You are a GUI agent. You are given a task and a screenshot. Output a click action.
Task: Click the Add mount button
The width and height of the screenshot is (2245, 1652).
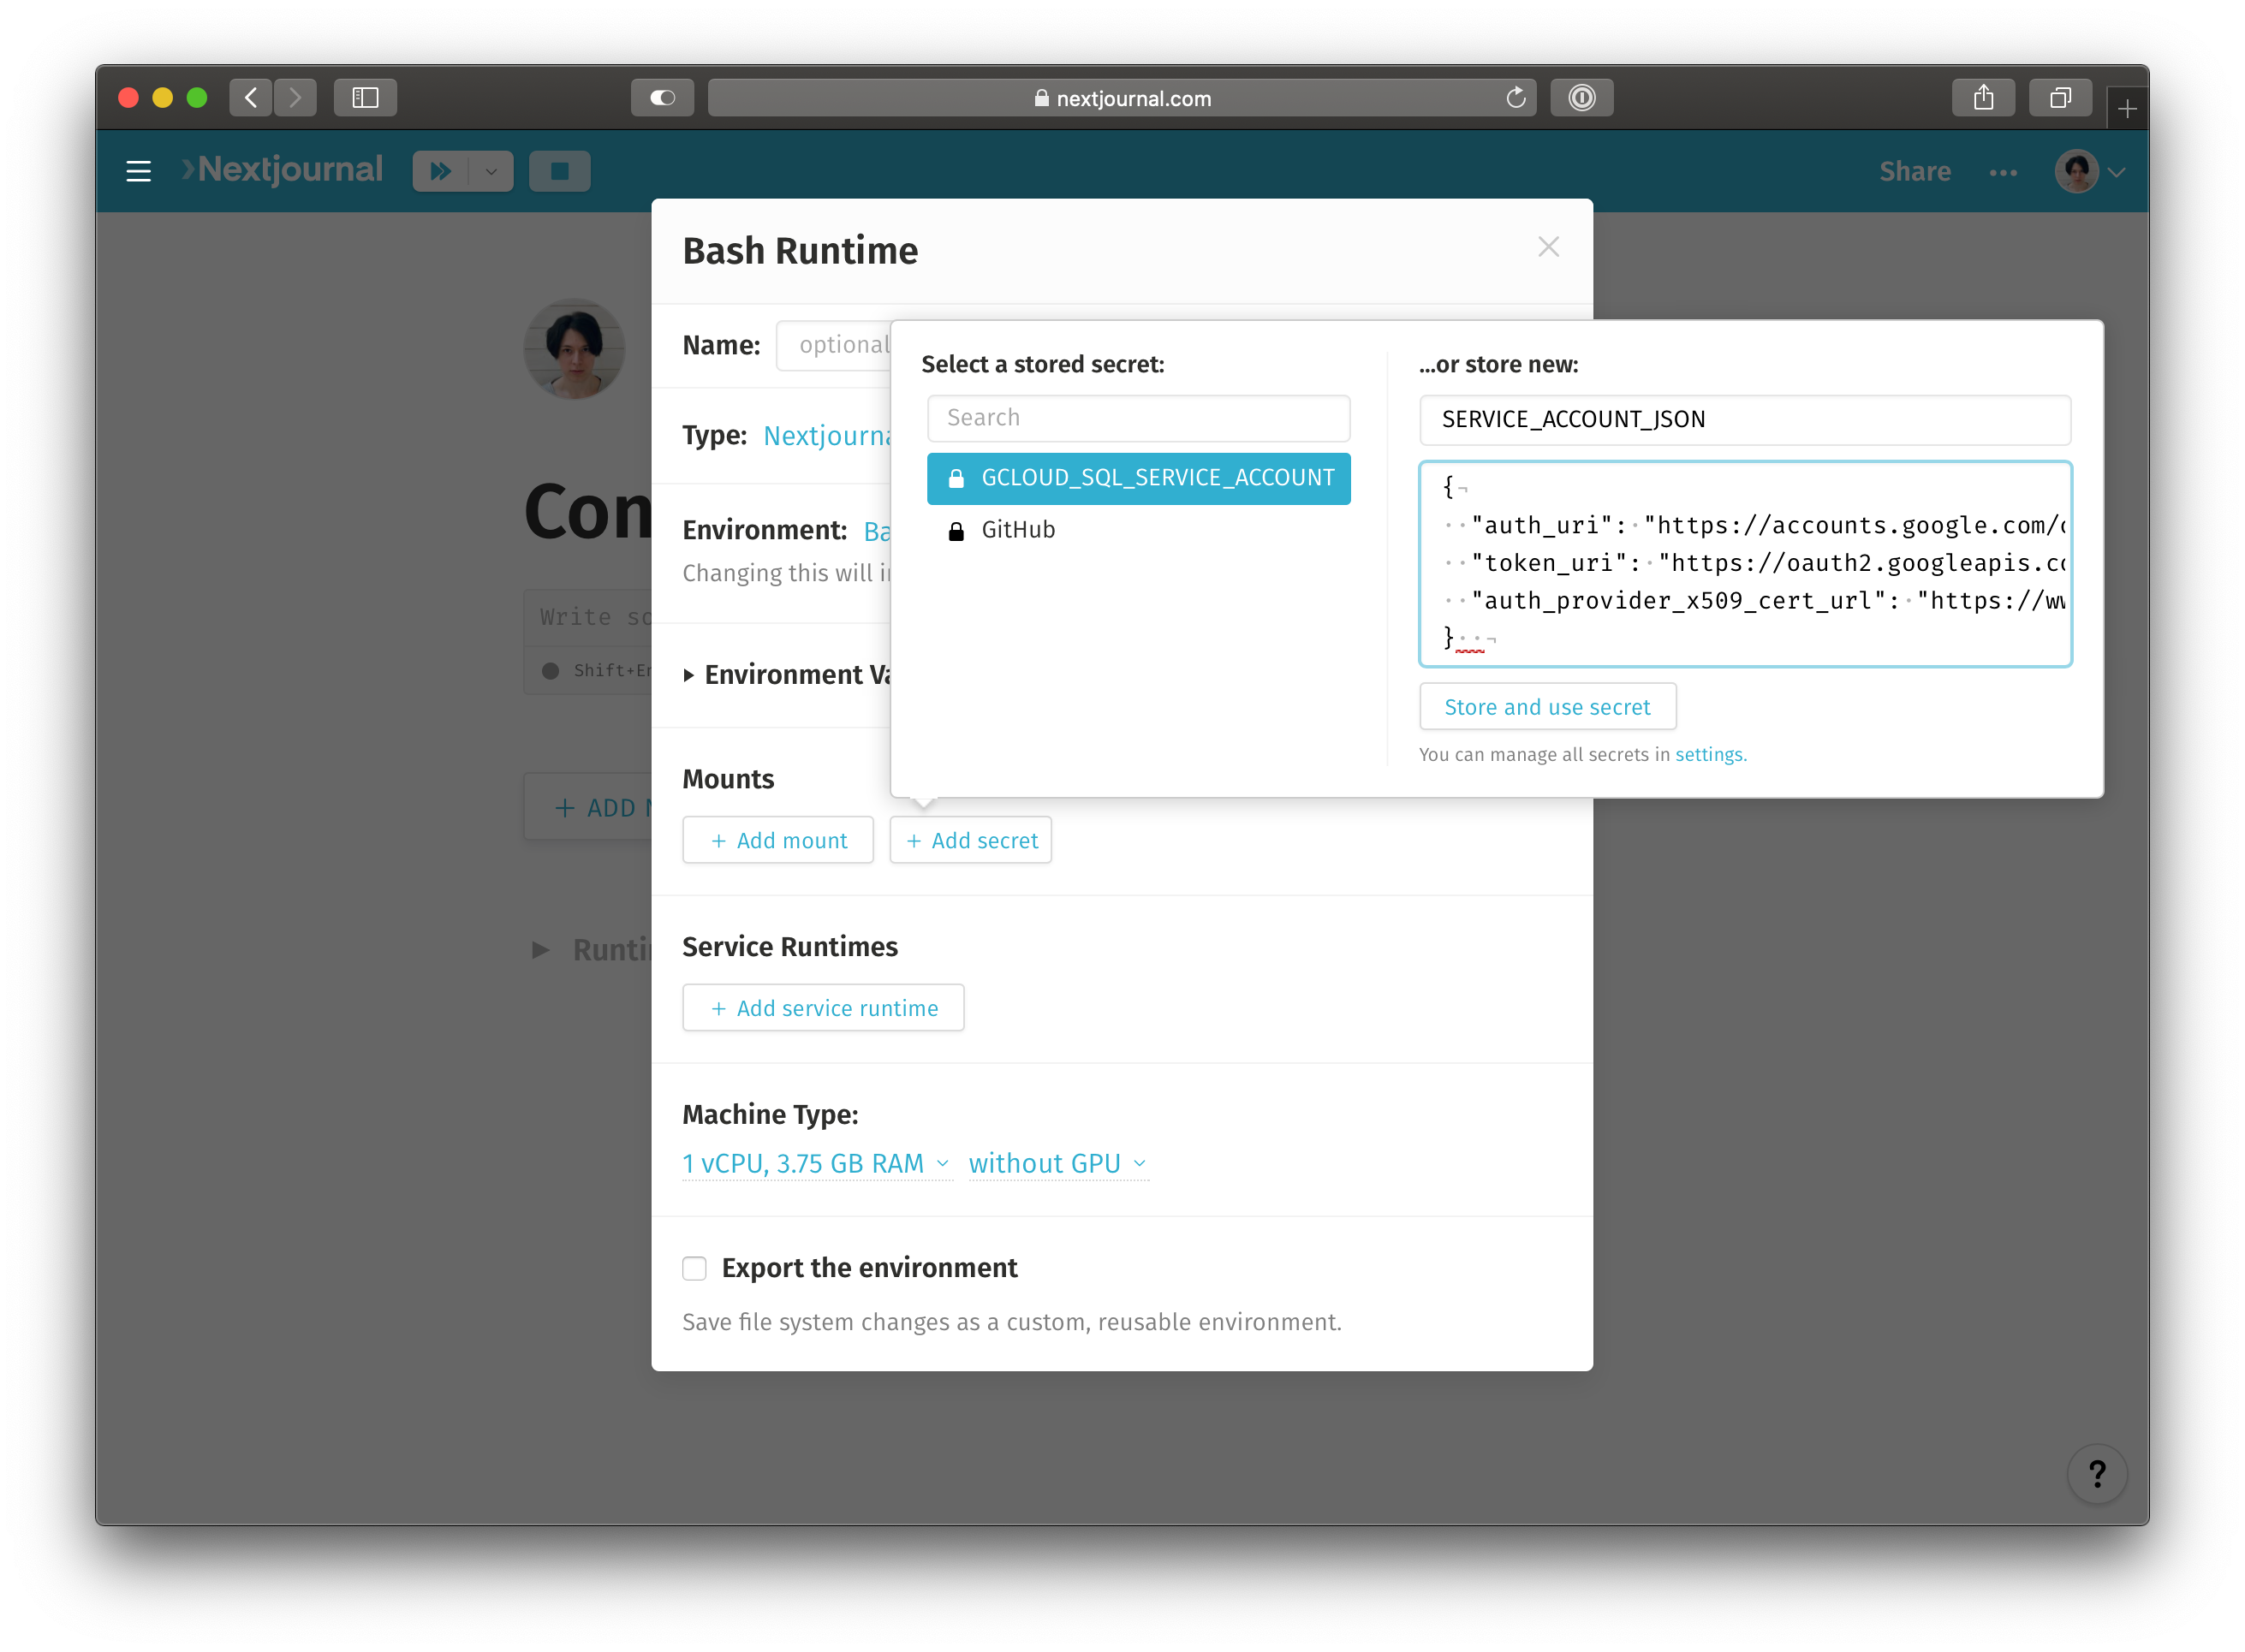point(778,840)
